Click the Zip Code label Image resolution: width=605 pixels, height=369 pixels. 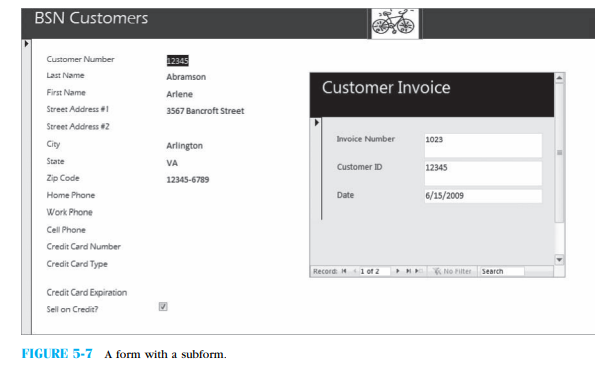tap(63, 178)
